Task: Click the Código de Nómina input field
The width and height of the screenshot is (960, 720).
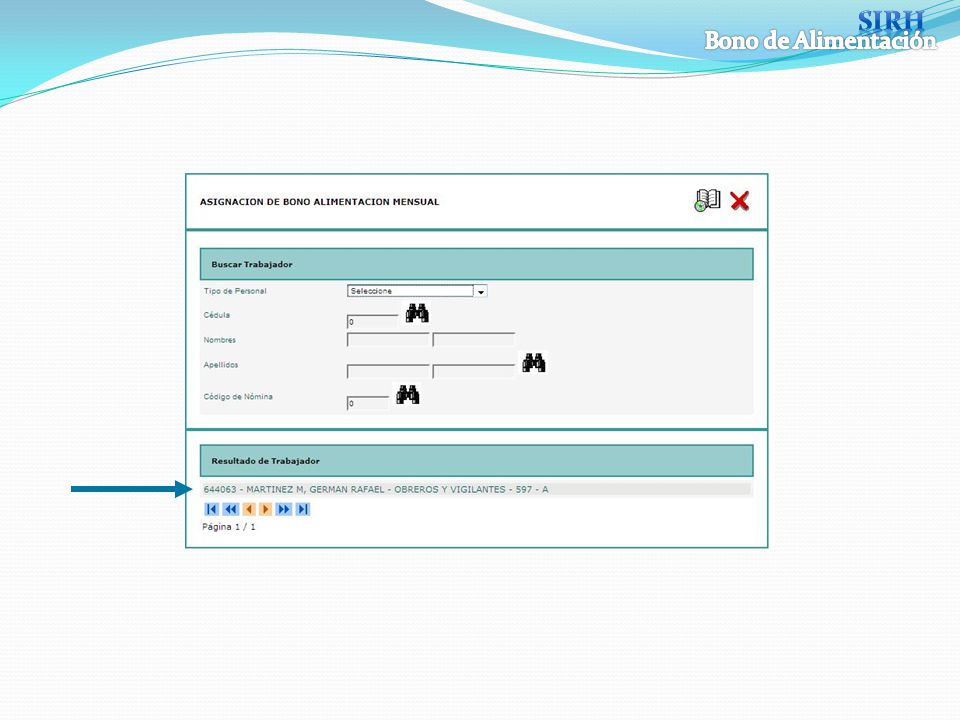Action: [368, 403]
